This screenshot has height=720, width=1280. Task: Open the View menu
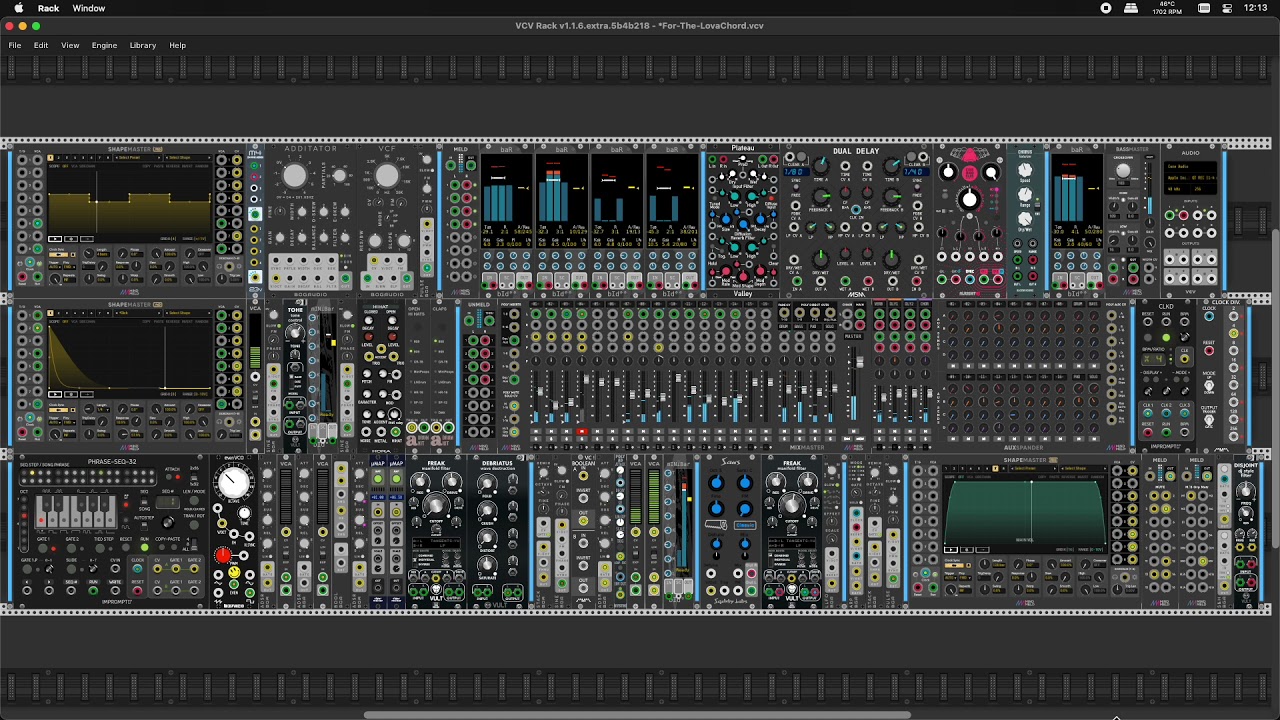coord(70,45)
